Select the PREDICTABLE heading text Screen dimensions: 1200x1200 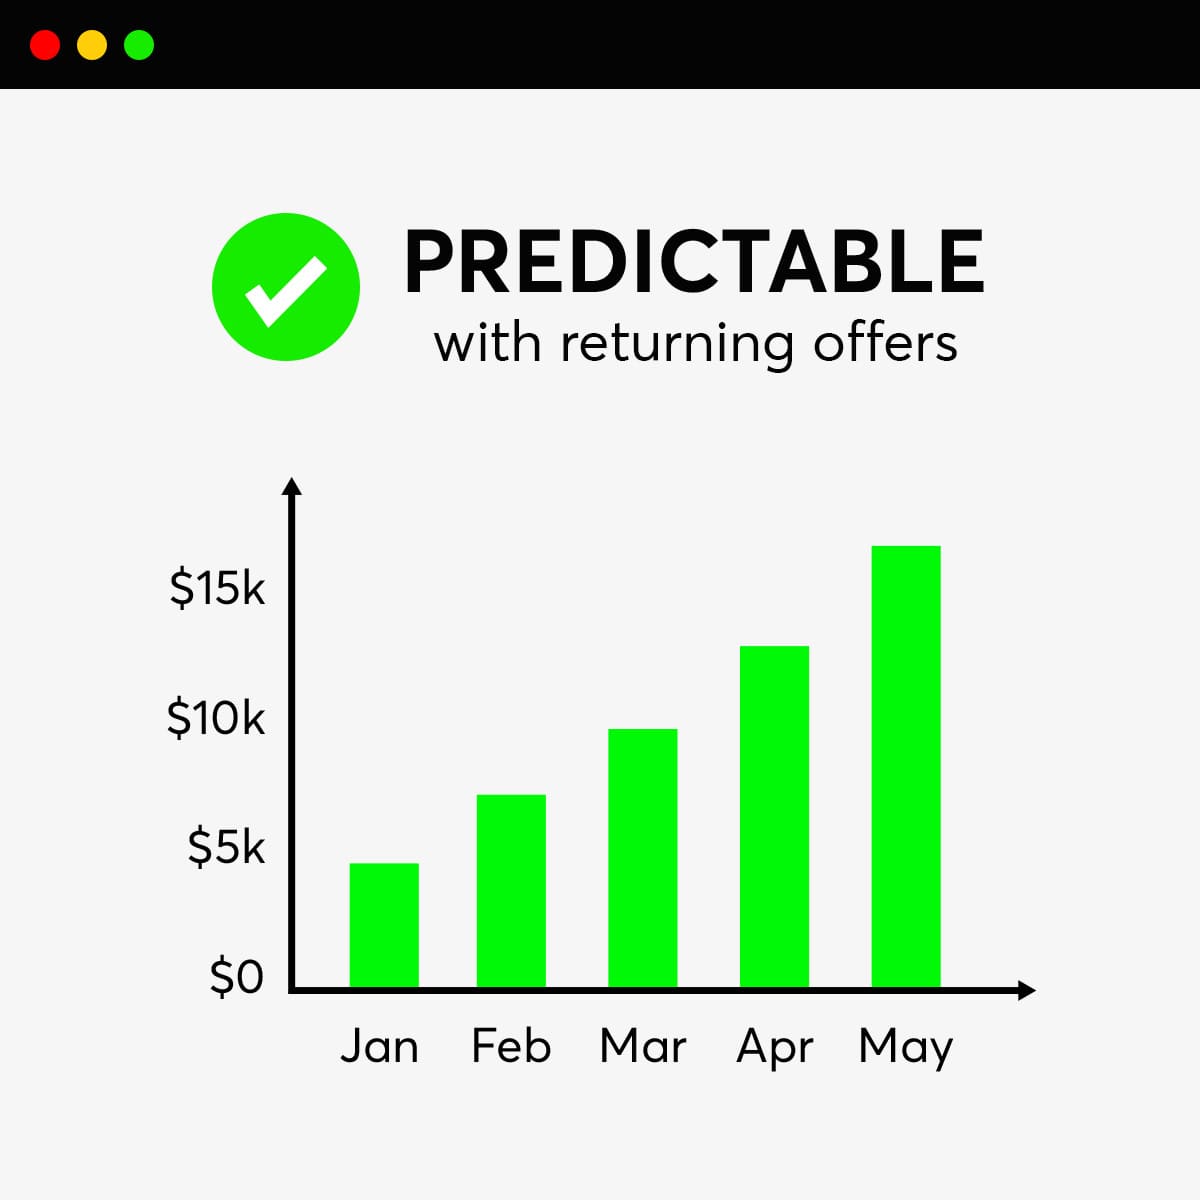(x=694, y=261)
